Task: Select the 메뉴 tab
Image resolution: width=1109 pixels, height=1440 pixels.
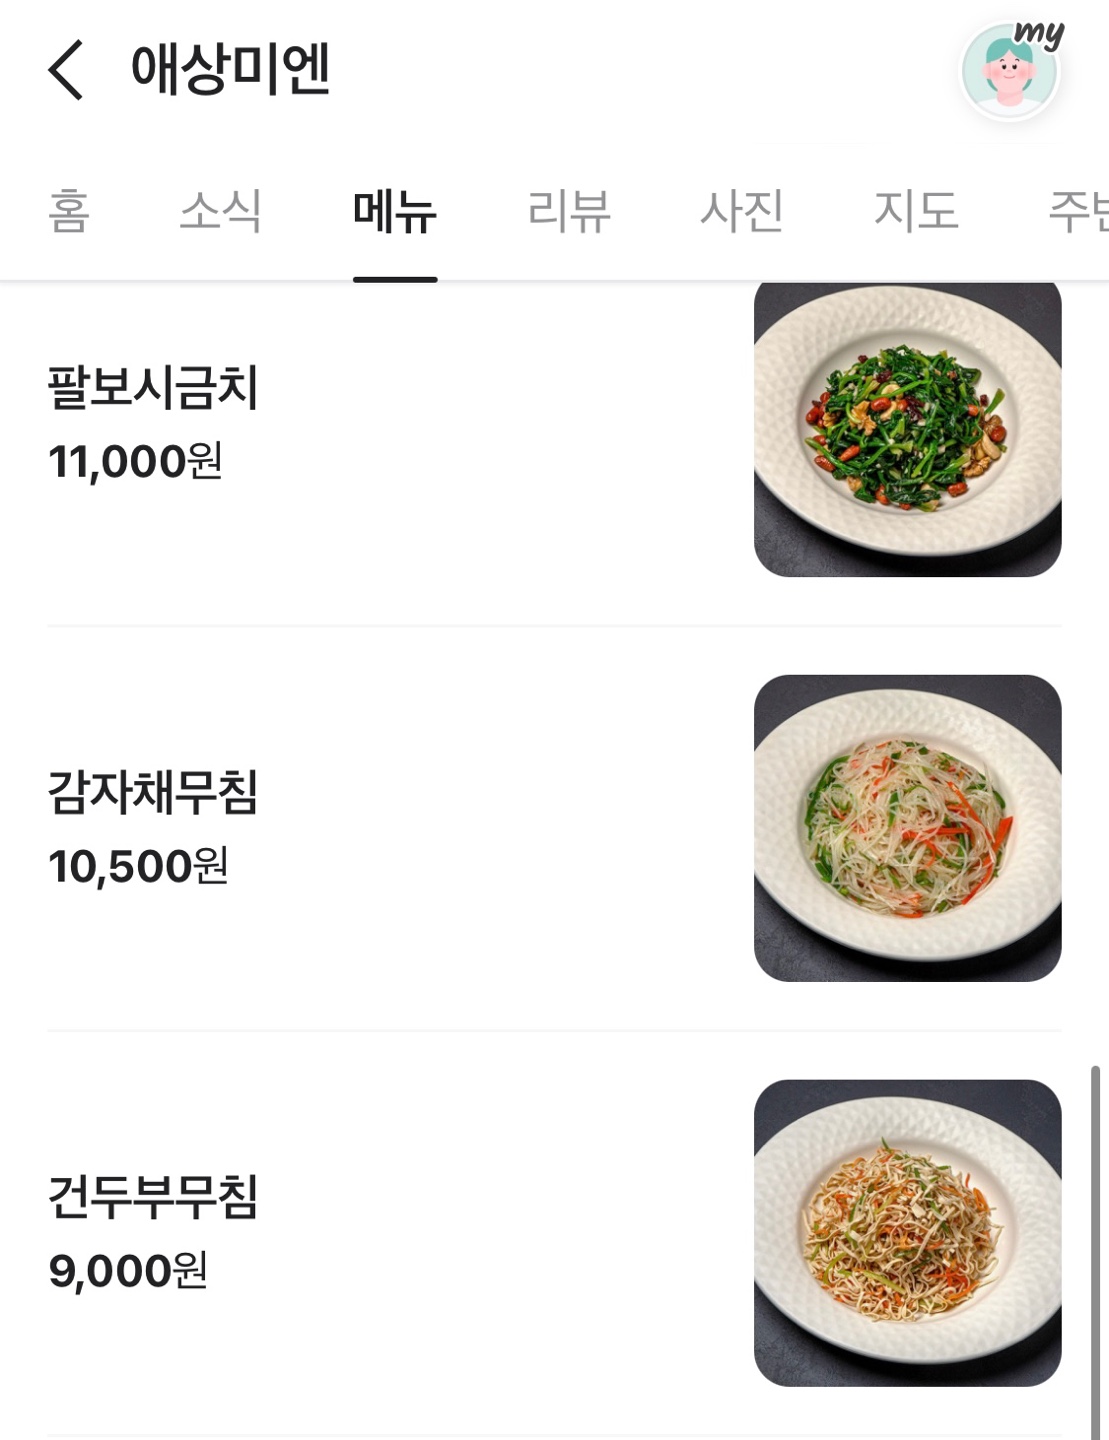Action: [395, 211]
